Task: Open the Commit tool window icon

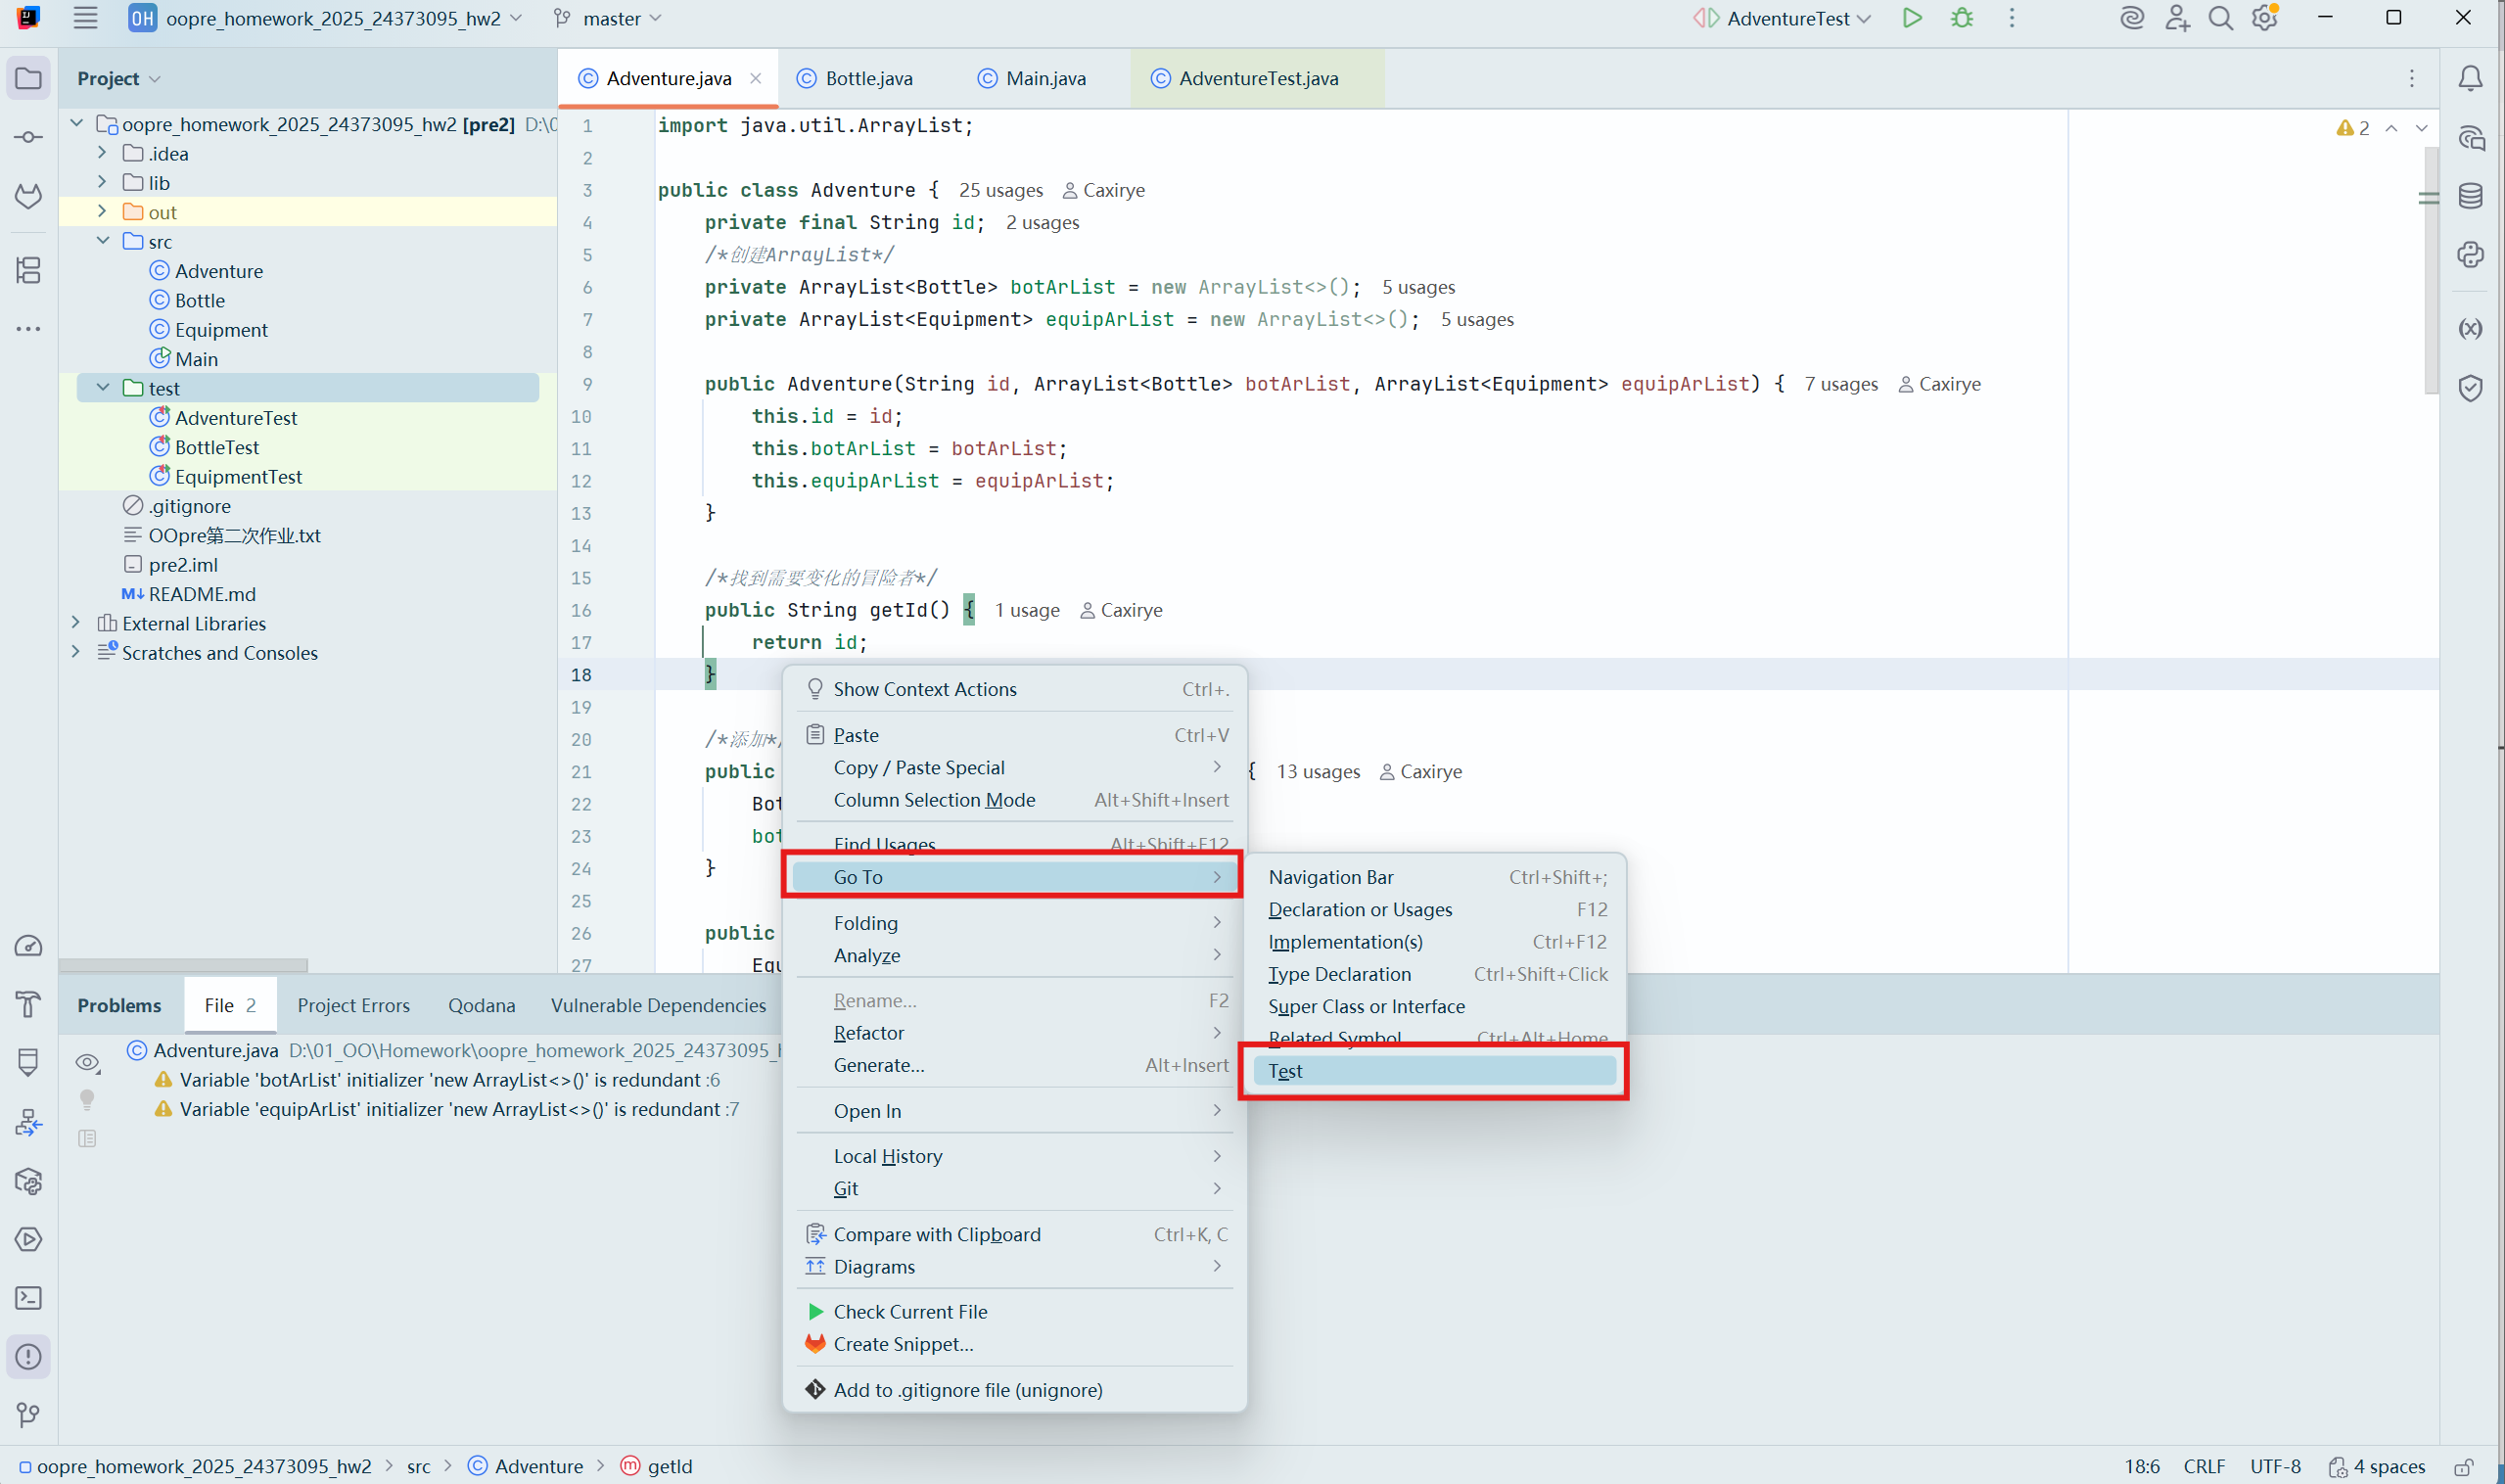Action: coord(28,137)
